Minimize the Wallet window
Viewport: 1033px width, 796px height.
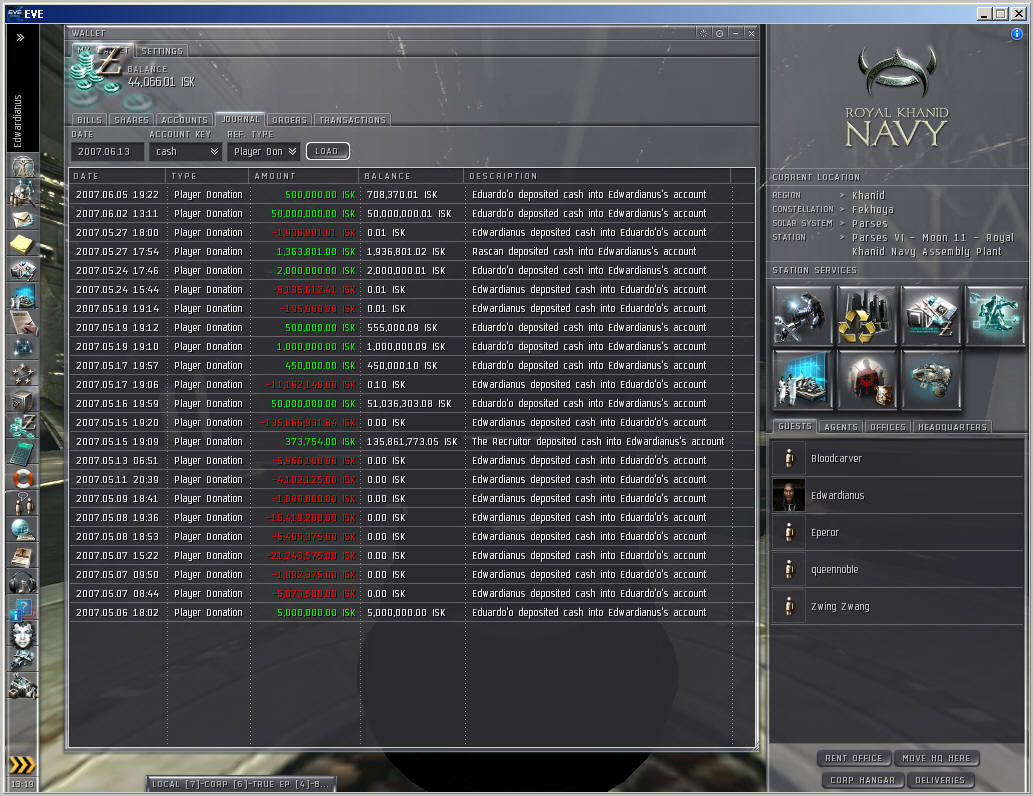coord(736,33)
